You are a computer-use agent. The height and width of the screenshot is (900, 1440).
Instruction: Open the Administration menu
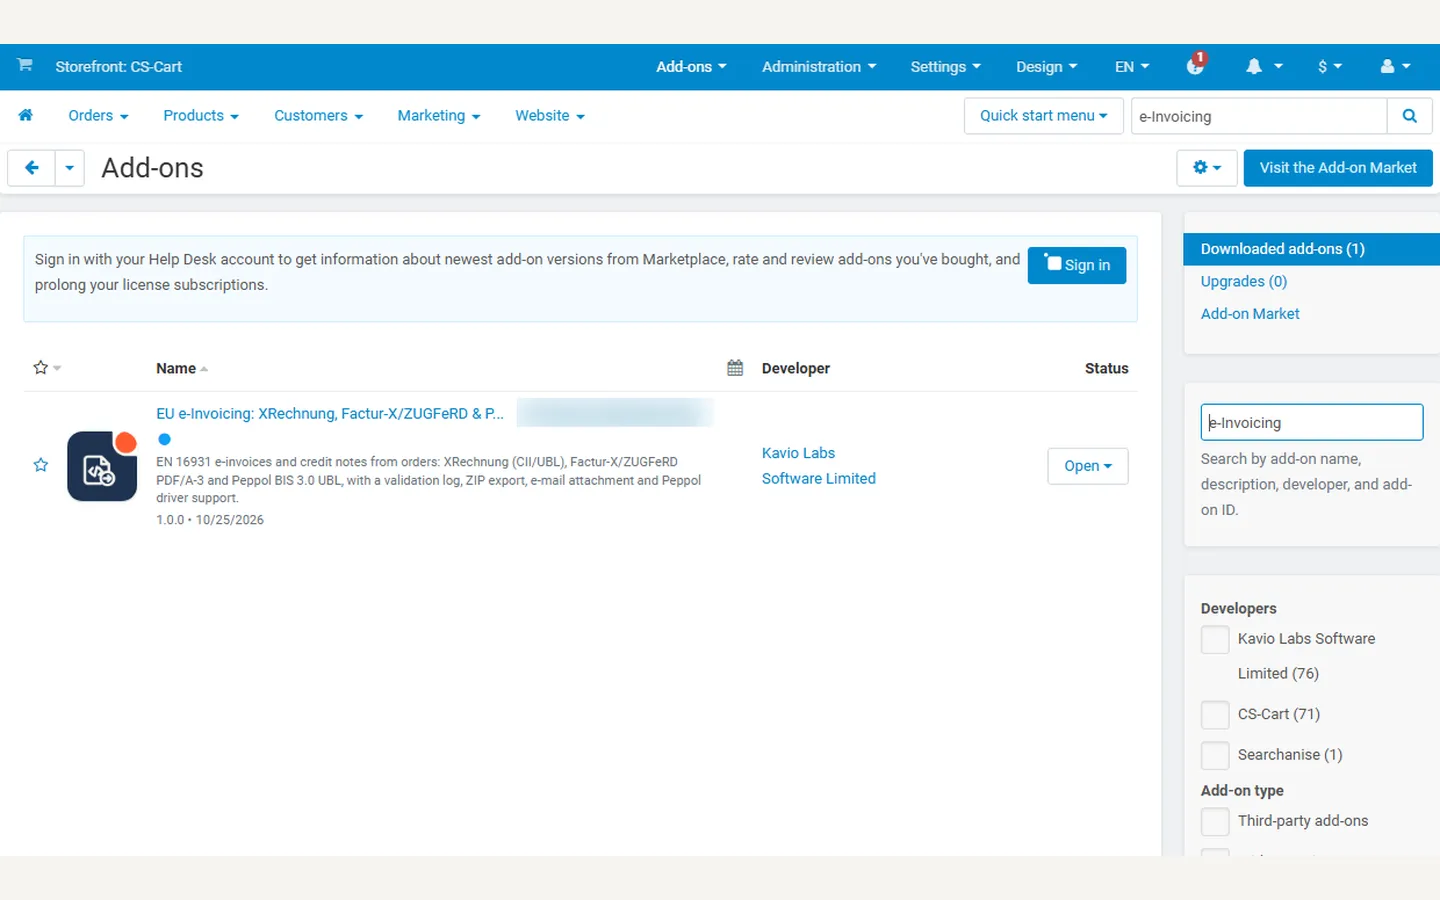(819, 67)
